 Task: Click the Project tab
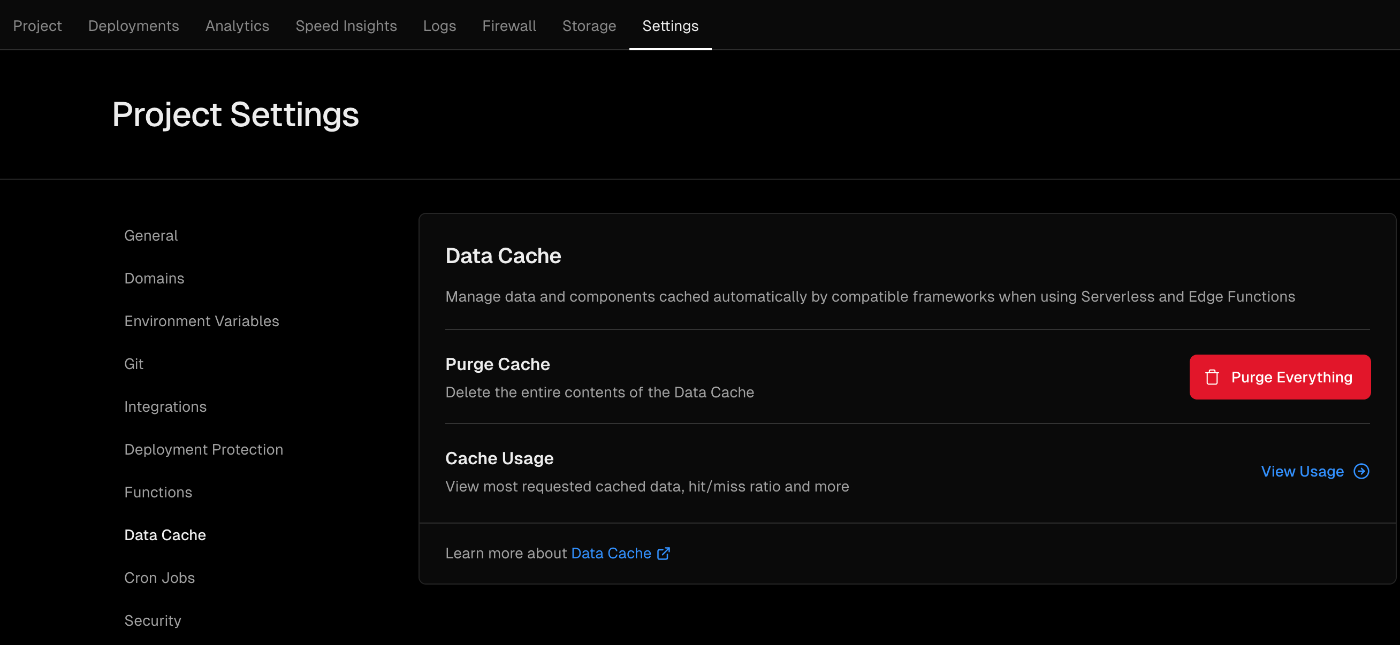point(37,26)
